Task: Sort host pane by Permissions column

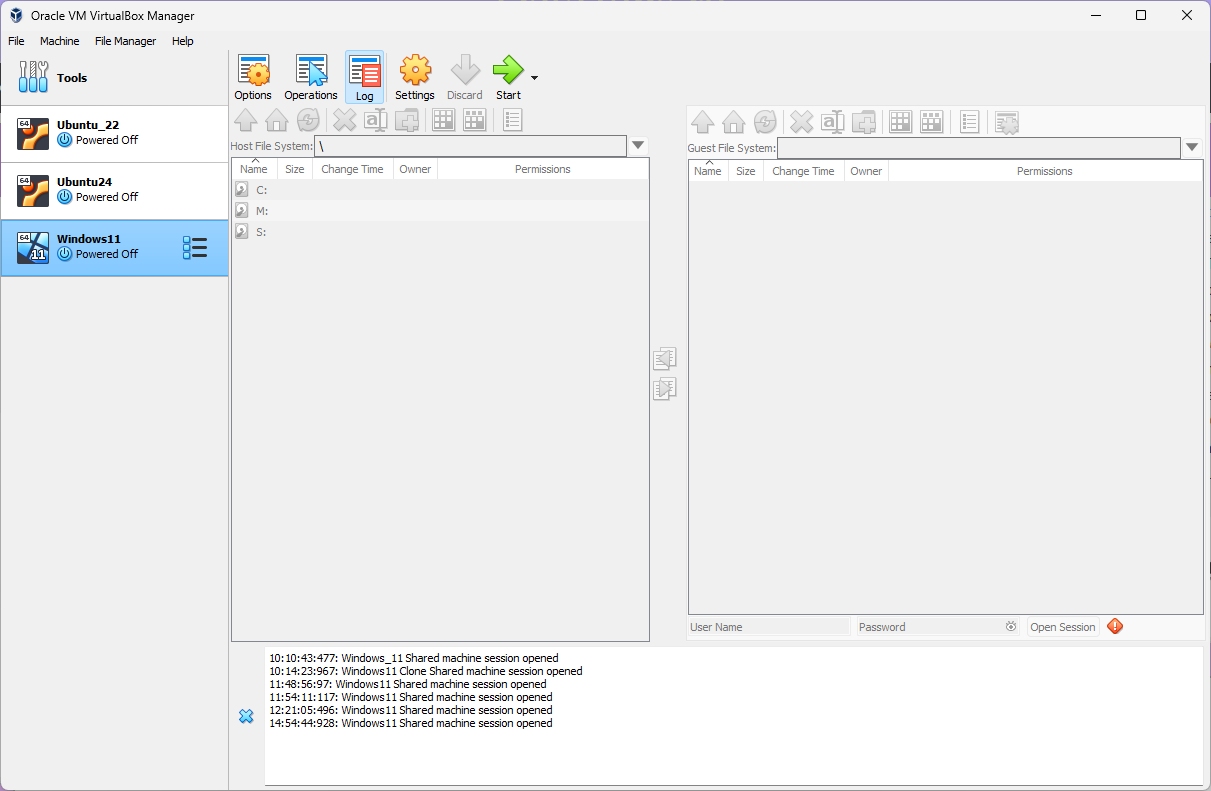Action: coord(543,169)
